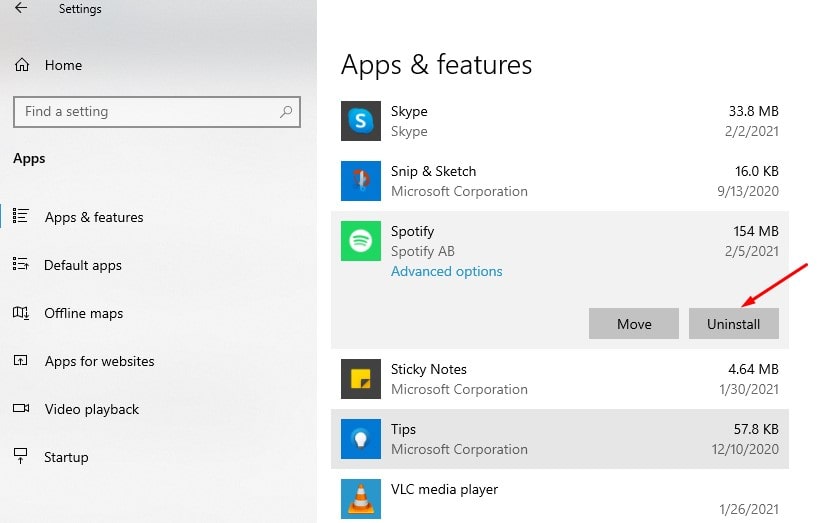Select the Sticky Notes app name
Viewport: 837px width, 523px height.
[429, 369]
